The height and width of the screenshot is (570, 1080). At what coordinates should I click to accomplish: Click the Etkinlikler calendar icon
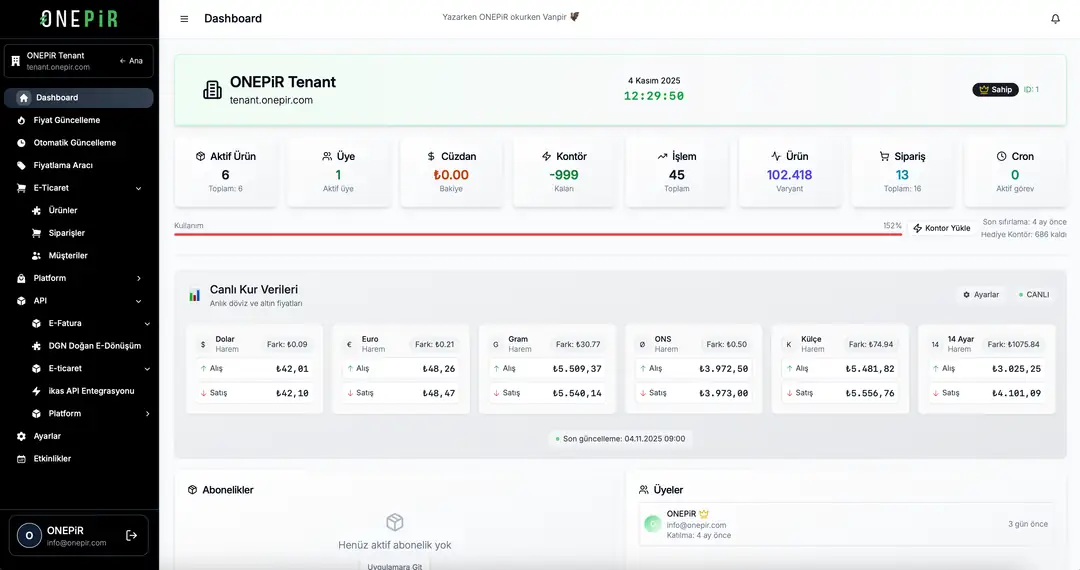pos(22,459)
